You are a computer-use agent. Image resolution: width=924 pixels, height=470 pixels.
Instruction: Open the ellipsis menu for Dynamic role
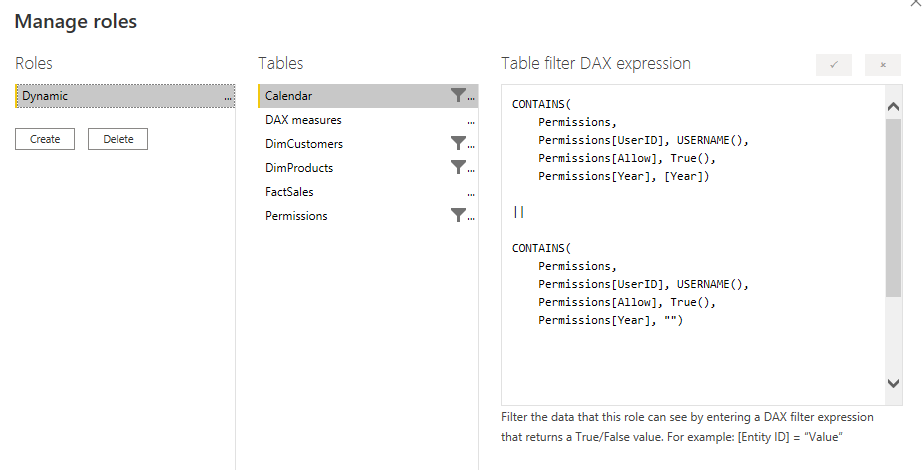pos(228,98)
